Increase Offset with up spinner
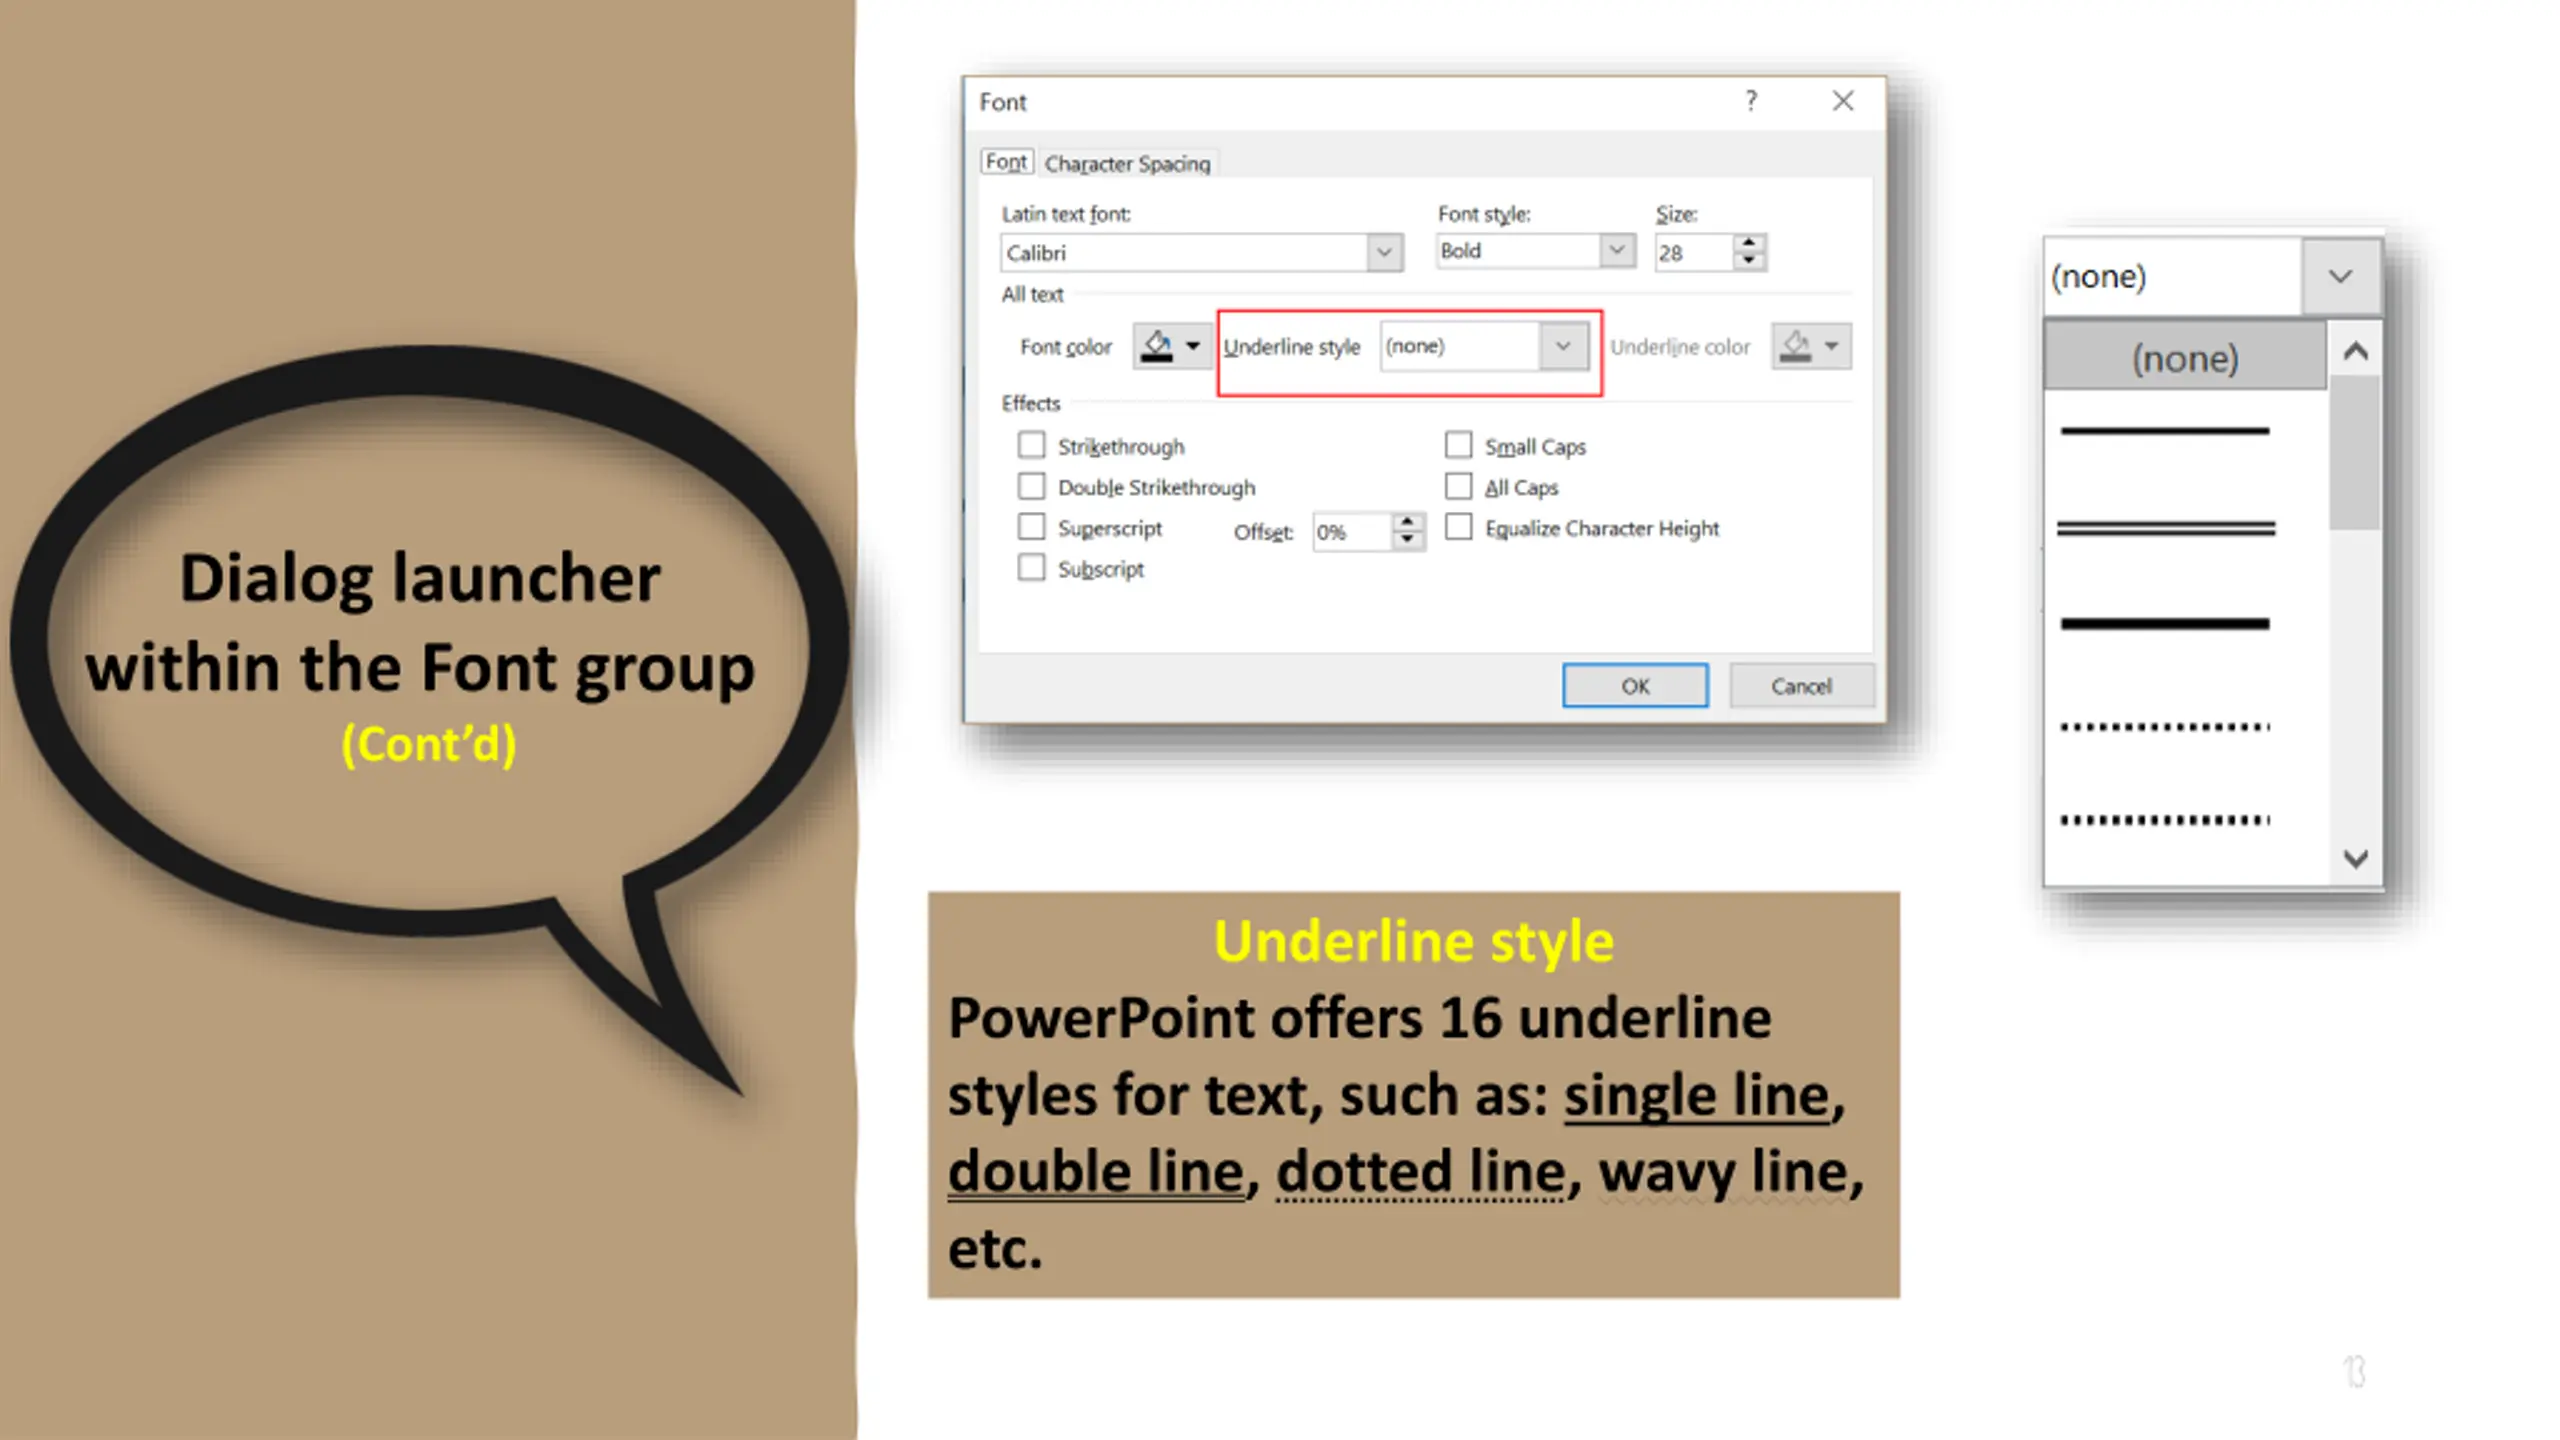 [1408, 522]
